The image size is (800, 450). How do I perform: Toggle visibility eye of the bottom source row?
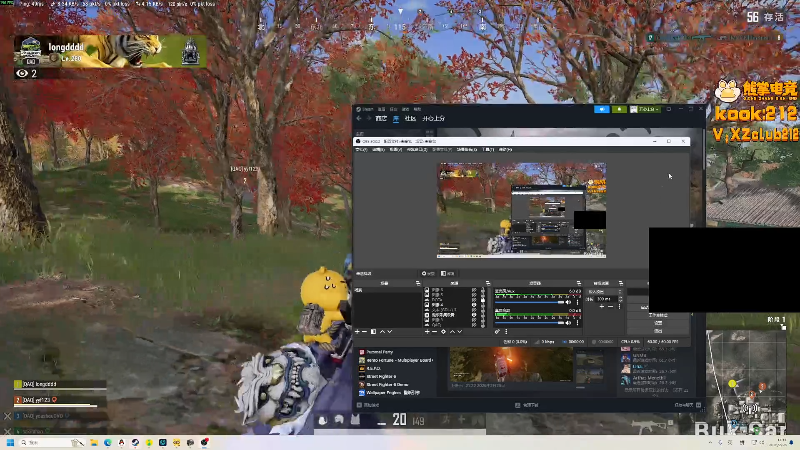474,324
